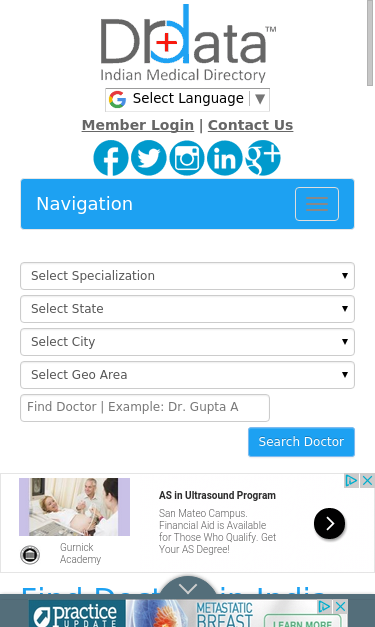Expand the Select Geo Area dropdown
The width and height of the screenshot is (375, 627).
pyautogui.click(x=188, y=375)
